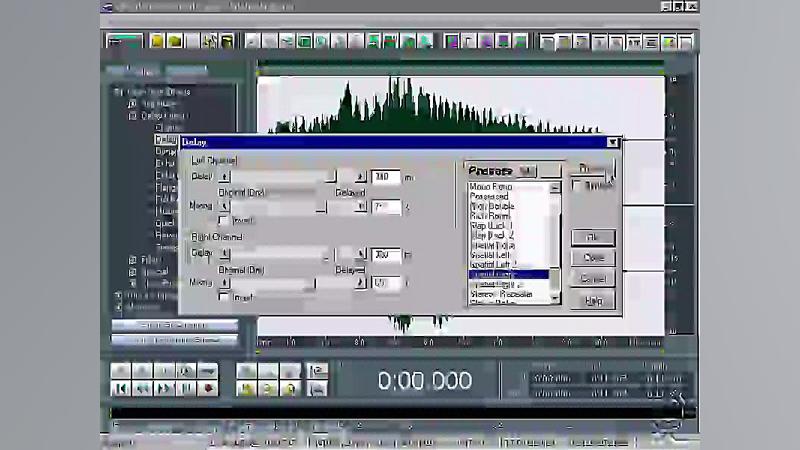Toggle the Group By Category button
The height and width of the screenshot is (450, 800).
tap(174, 325)
